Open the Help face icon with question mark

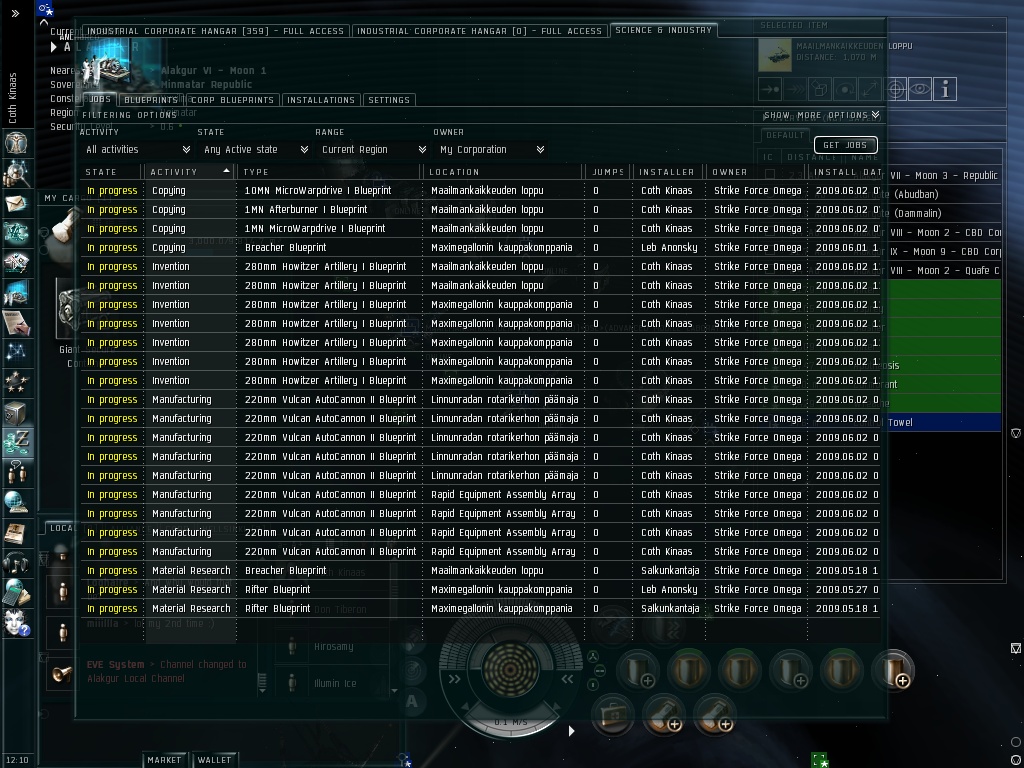(16, 623)
